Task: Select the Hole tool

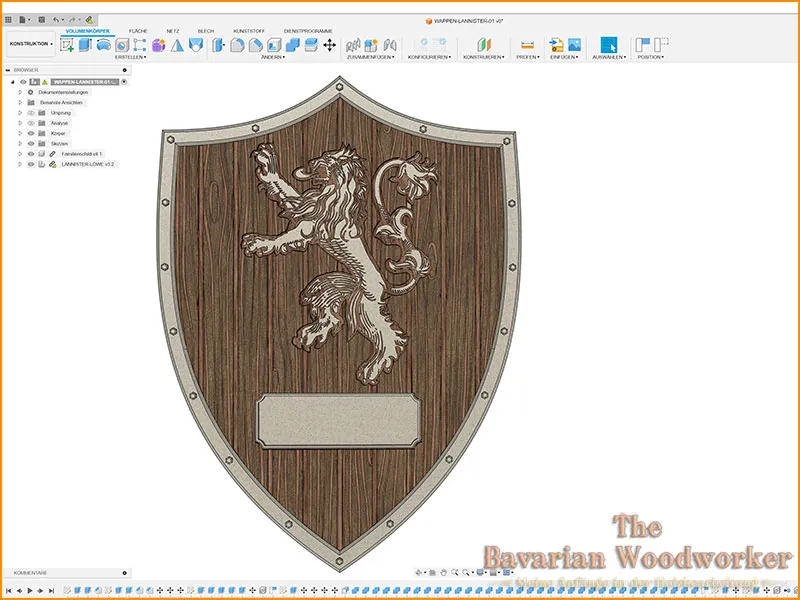Action: 122,45
